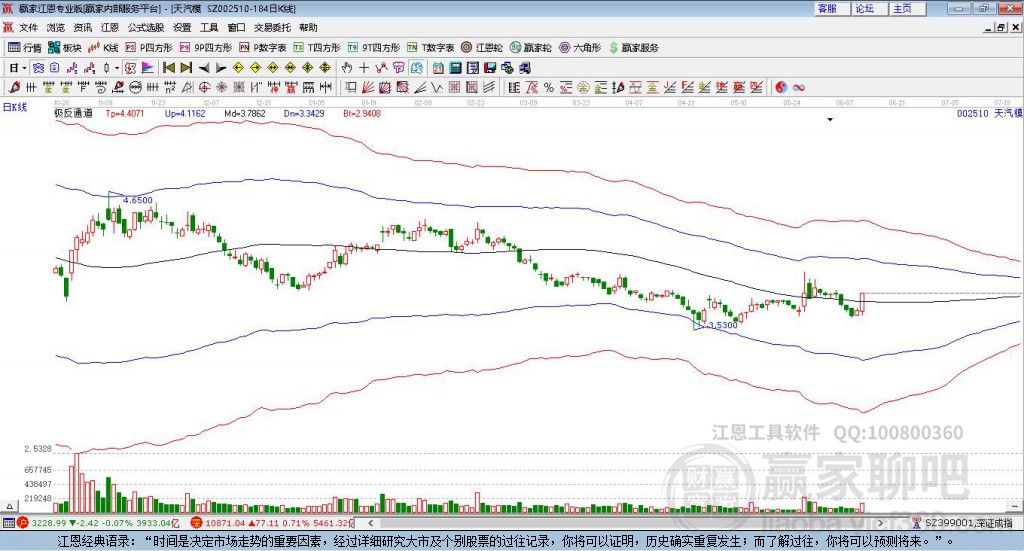The width and height of the screenshot is (1024, 551).
Task: Click the small black triangle marker above chart
Action: (830, 119)
